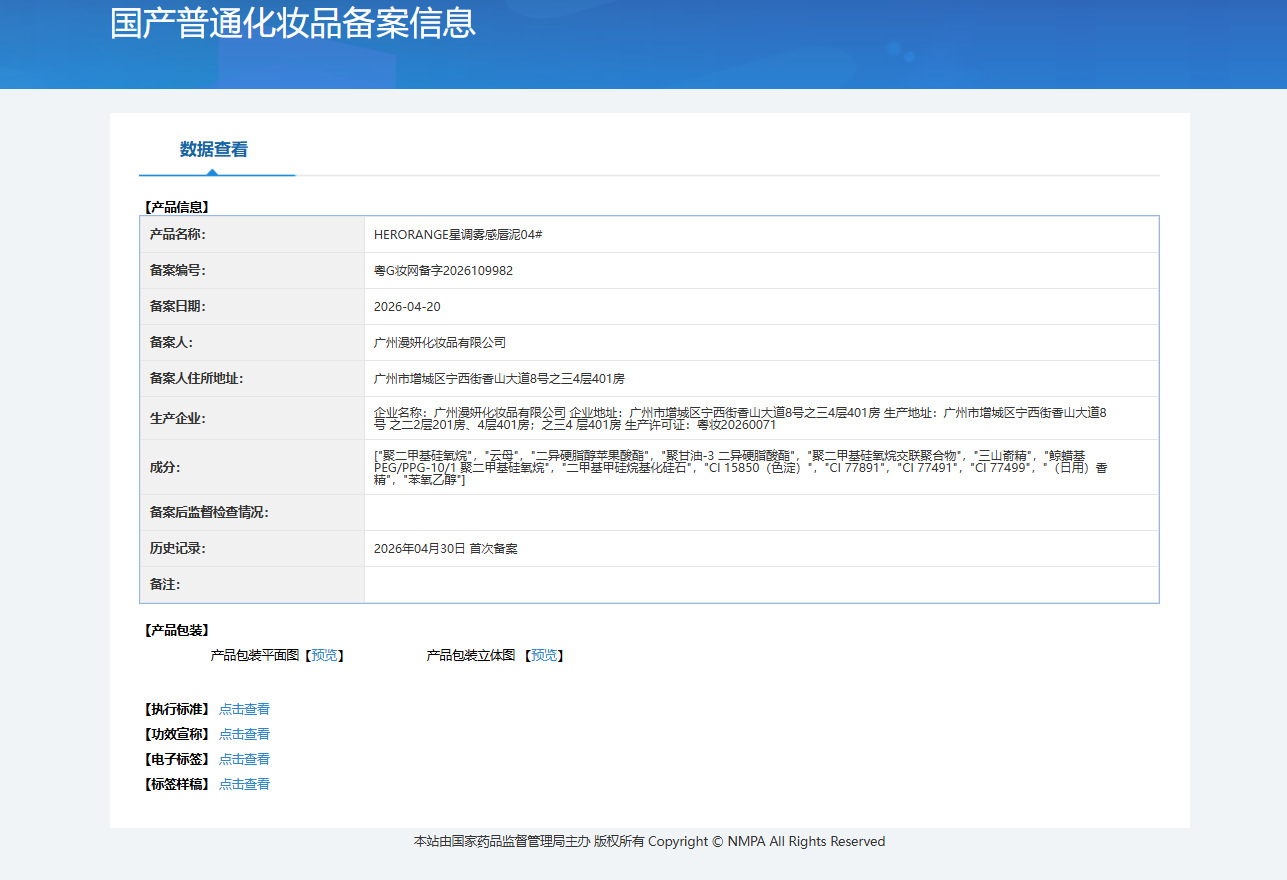Select filing number 粤G妆网备字2026109982

coord(443,271)
